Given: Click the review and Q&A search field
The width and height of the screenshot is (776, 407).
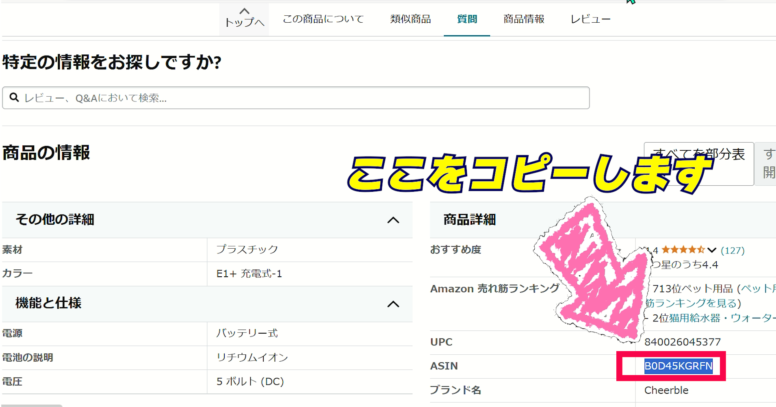Looking at the screenshot, I should tap(300, 98).
